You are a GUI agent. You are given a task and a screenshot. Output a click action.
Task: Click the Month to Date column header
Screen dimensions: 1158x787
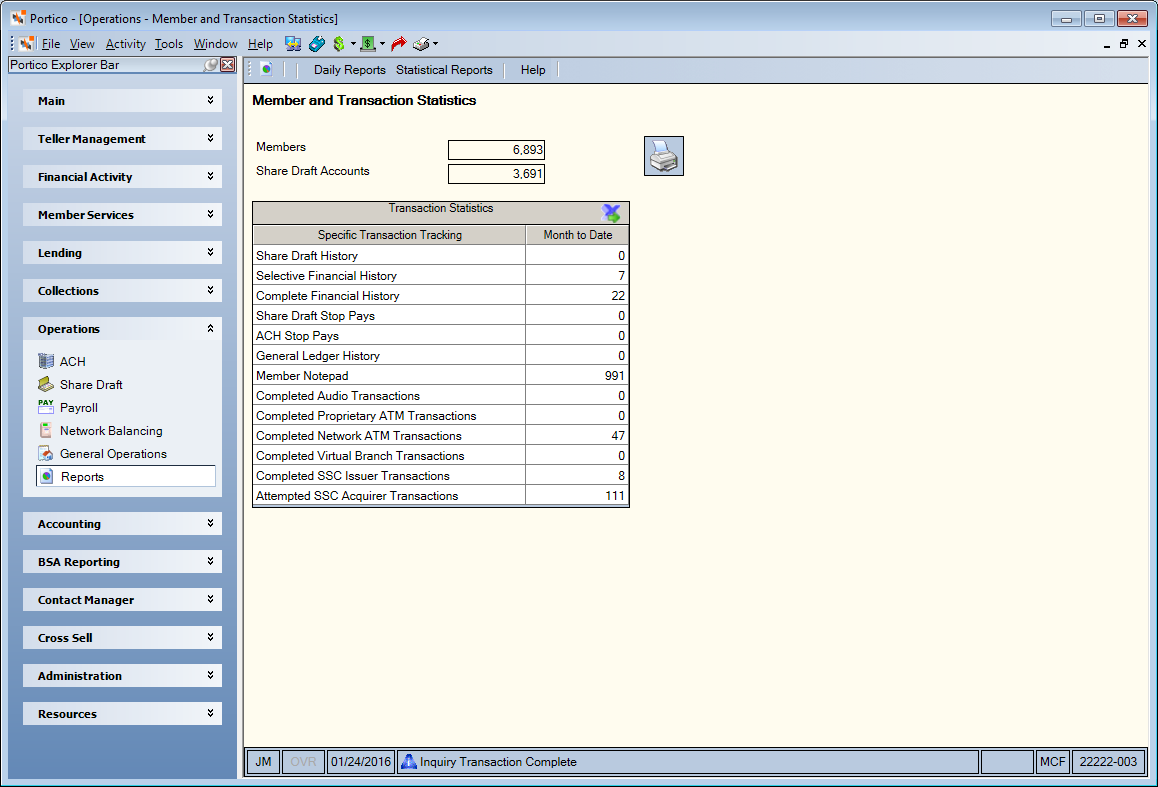pos(578,235)
